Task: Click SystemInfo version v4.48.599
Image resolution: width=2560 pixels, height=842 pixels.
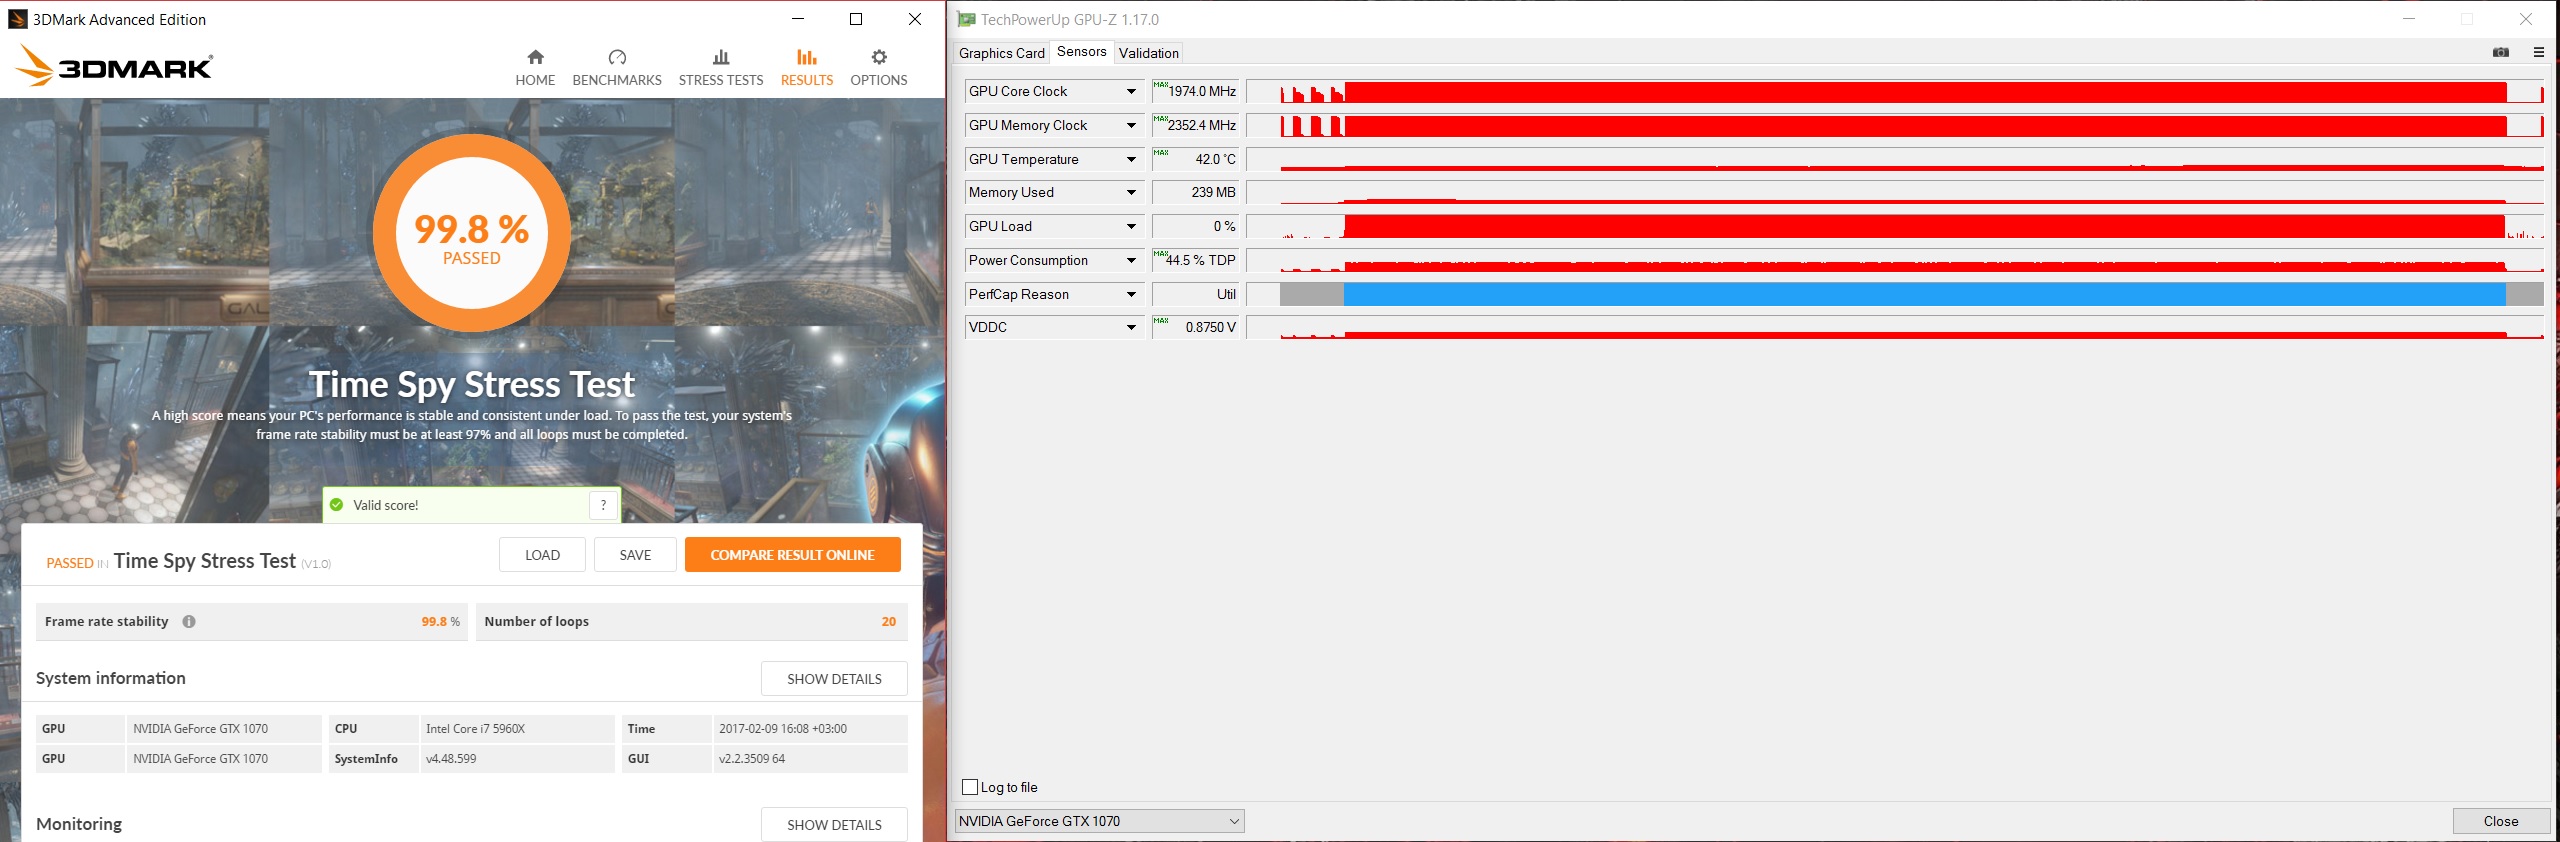Action: (x=451, y=759)
